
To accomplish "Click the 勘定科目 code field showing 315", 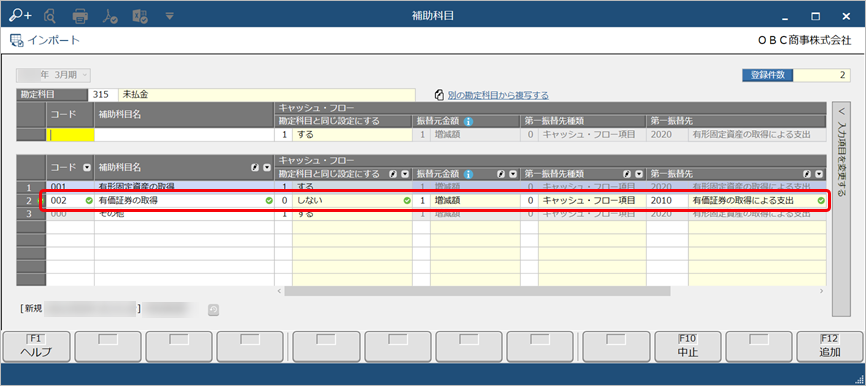I will click(x=103, y=94).
